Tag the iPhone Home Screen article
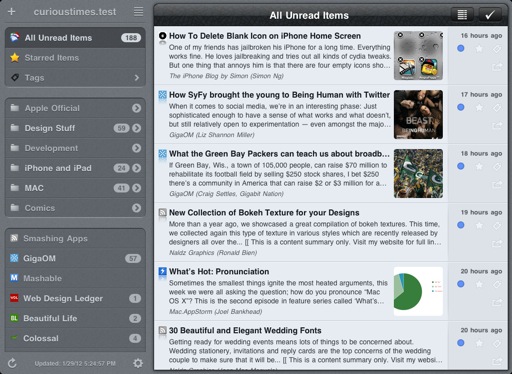This screenshot has height=374, width=512. coord(497,49)
